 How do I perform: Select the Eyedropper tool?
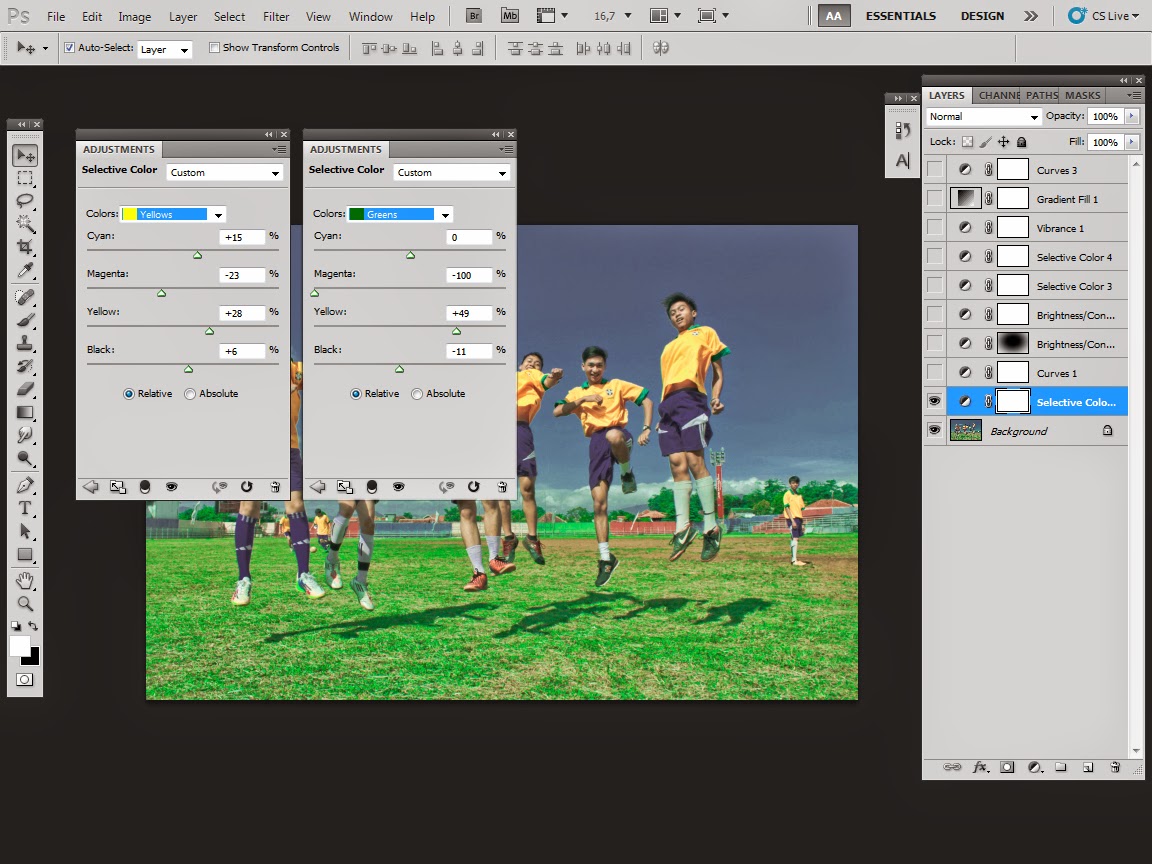25,270
